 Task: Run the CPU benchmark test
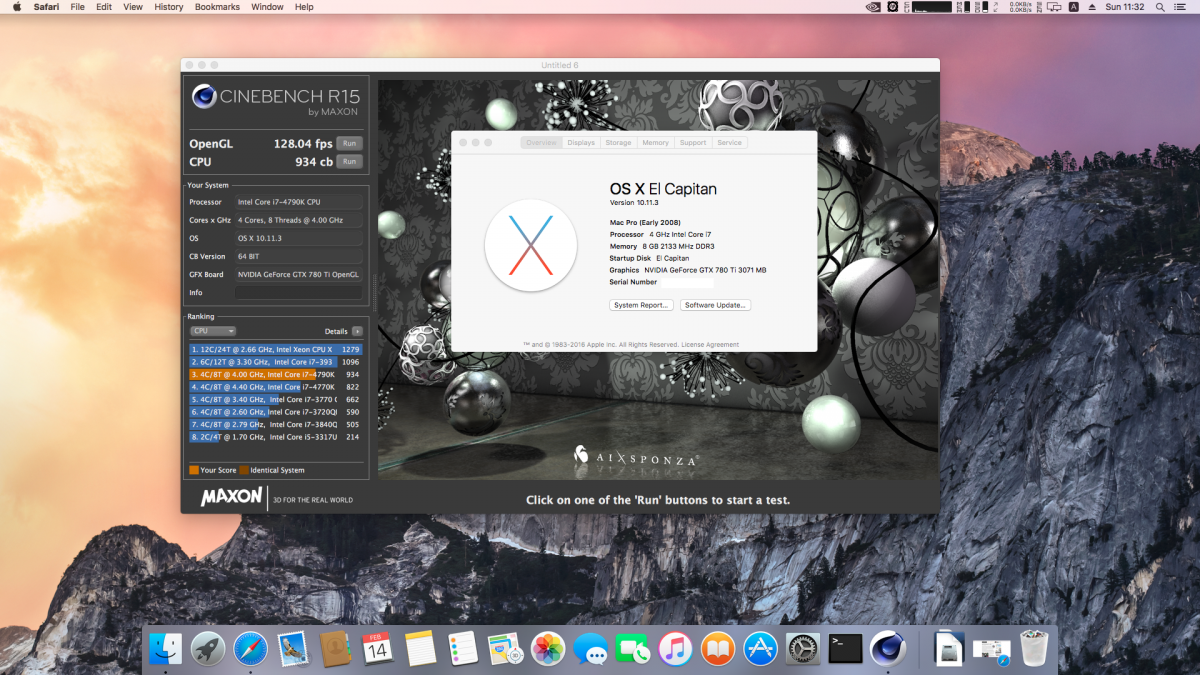tap(349, 161)
